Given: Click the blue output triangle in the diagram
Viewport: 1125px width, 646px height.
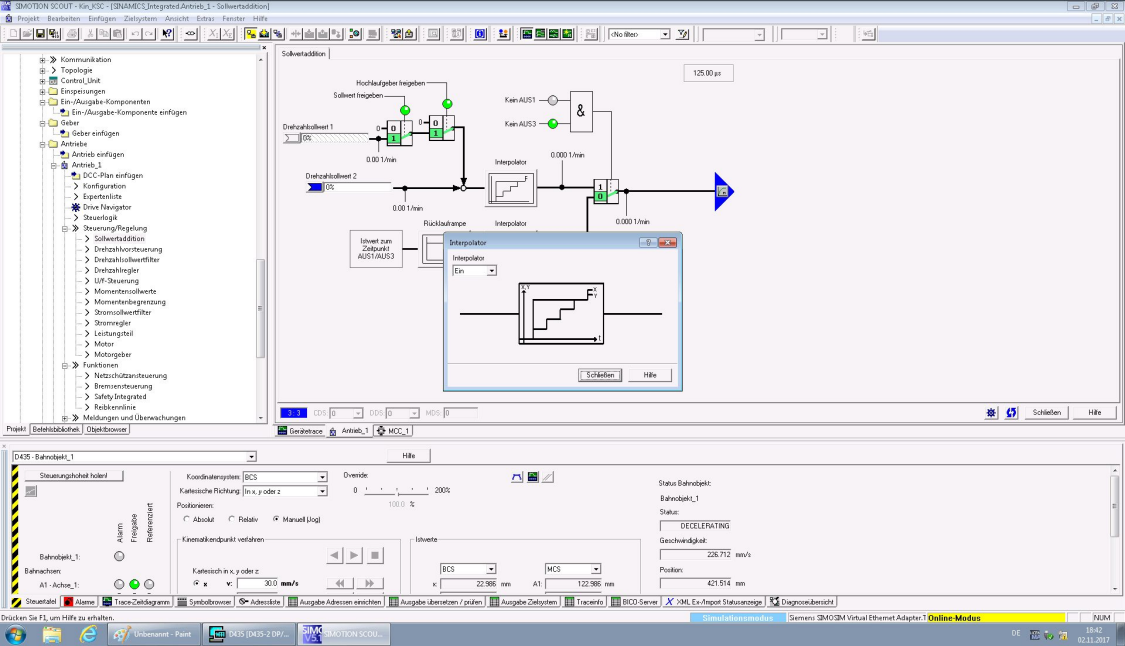Looking at the screenshot, I should pyautogui.click(x=723, y=192).
